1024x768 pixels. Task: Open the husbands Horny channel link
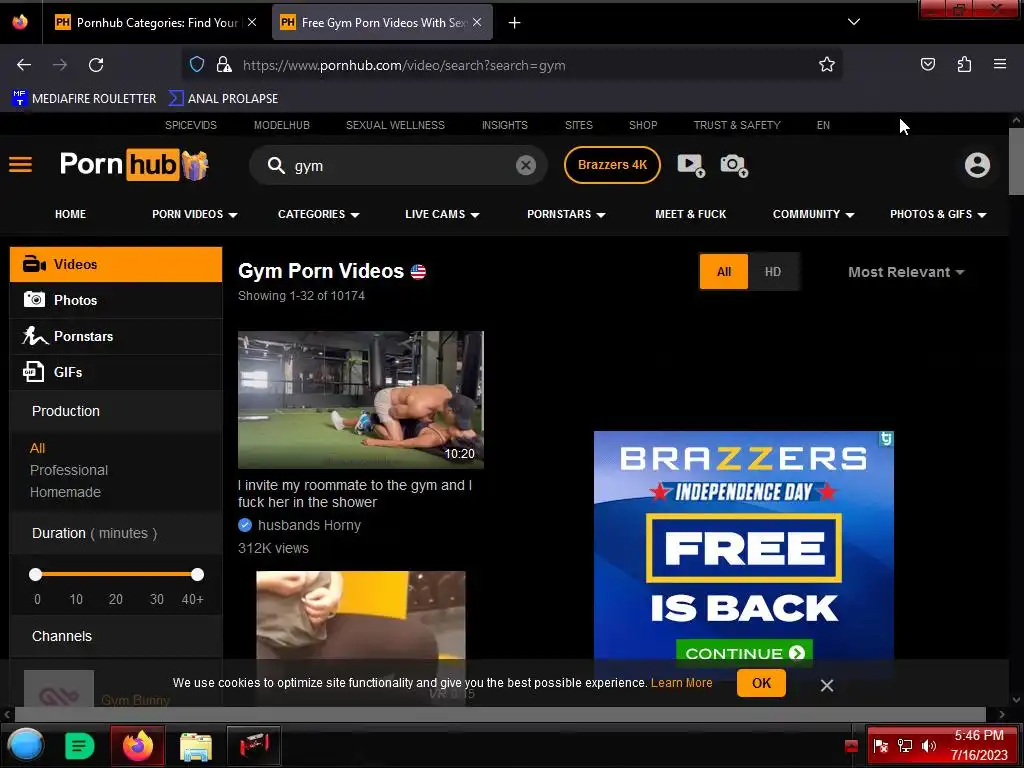(309, 525)
